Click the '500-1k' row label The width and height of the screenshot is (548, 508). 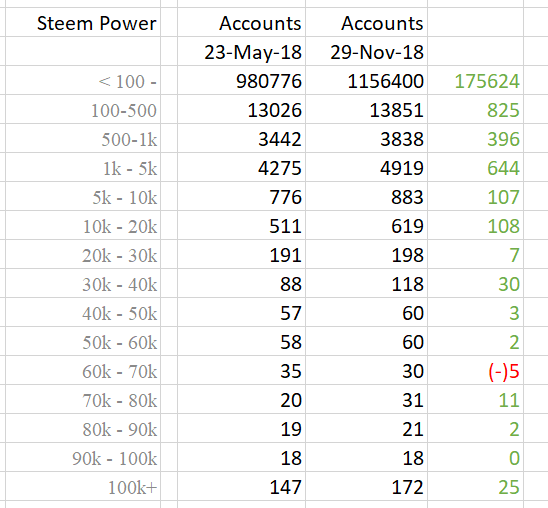pyautogui.click(x=129, y=139)
